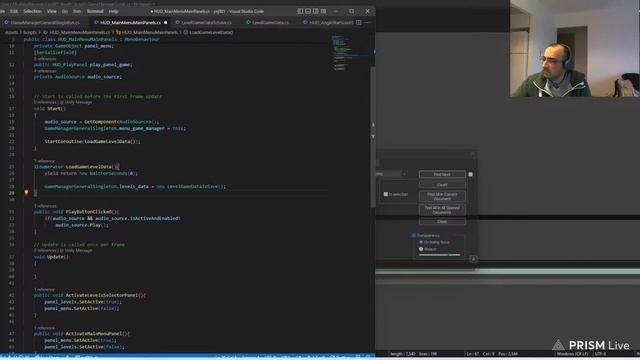Click ActivateLevelsSelectorPanel method name
This screenshot has width=640, height=360.
click(101, 295)
